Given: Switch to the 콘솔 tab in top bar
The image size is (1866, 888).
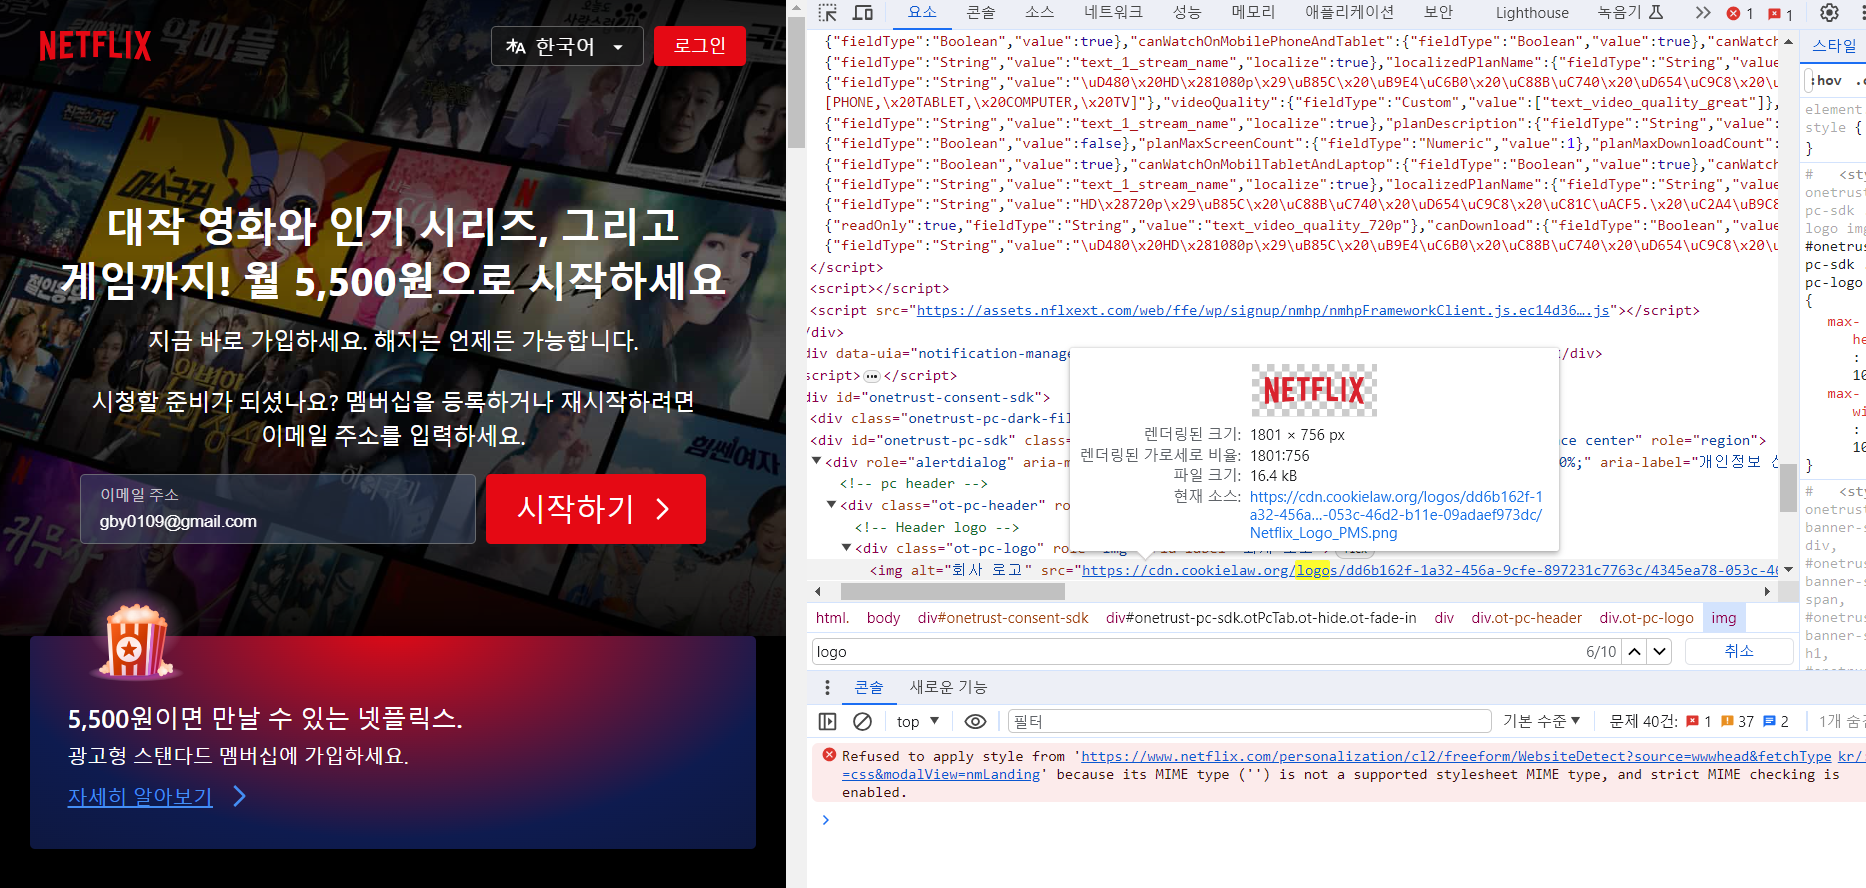Looking at the screenshot, I should (x=981, y=12).
